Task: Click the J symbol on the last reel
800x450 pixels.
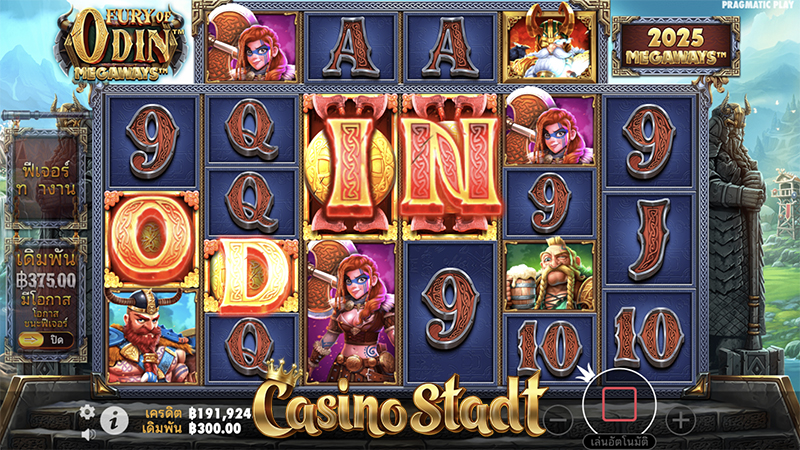Action: coord(648,240)
